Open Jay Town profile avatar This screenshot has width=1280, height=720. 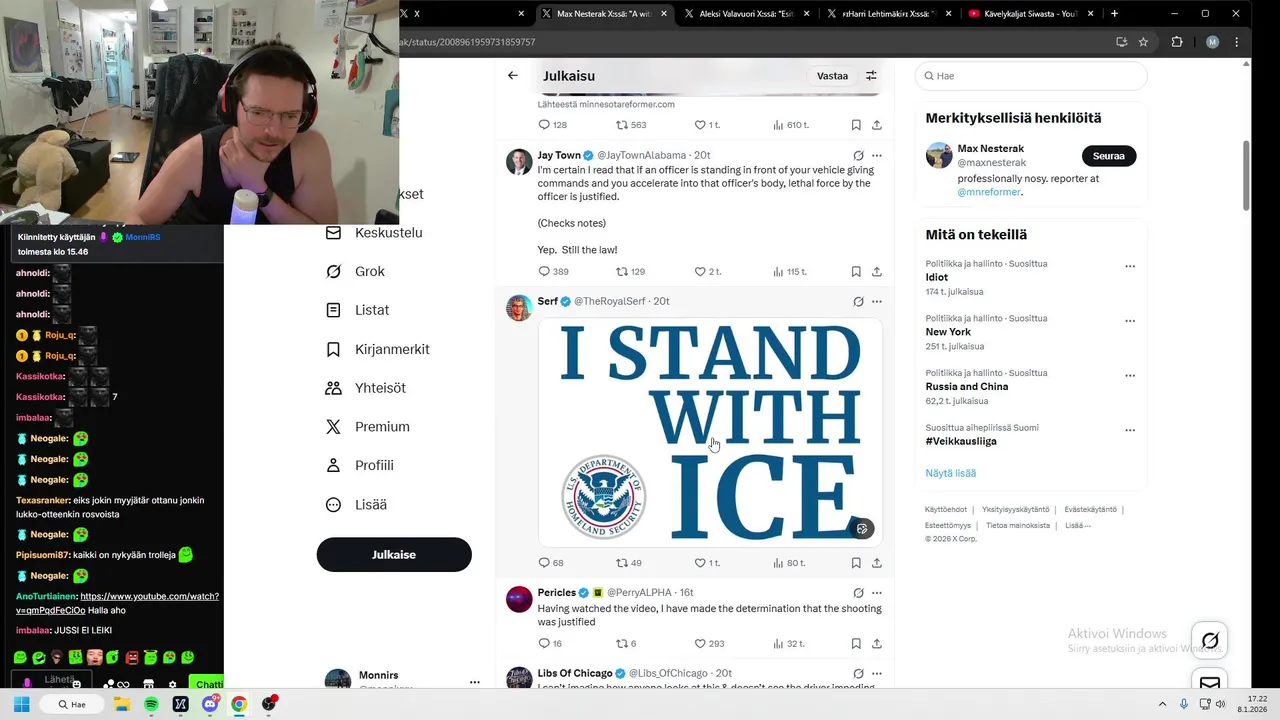[519, 162]
